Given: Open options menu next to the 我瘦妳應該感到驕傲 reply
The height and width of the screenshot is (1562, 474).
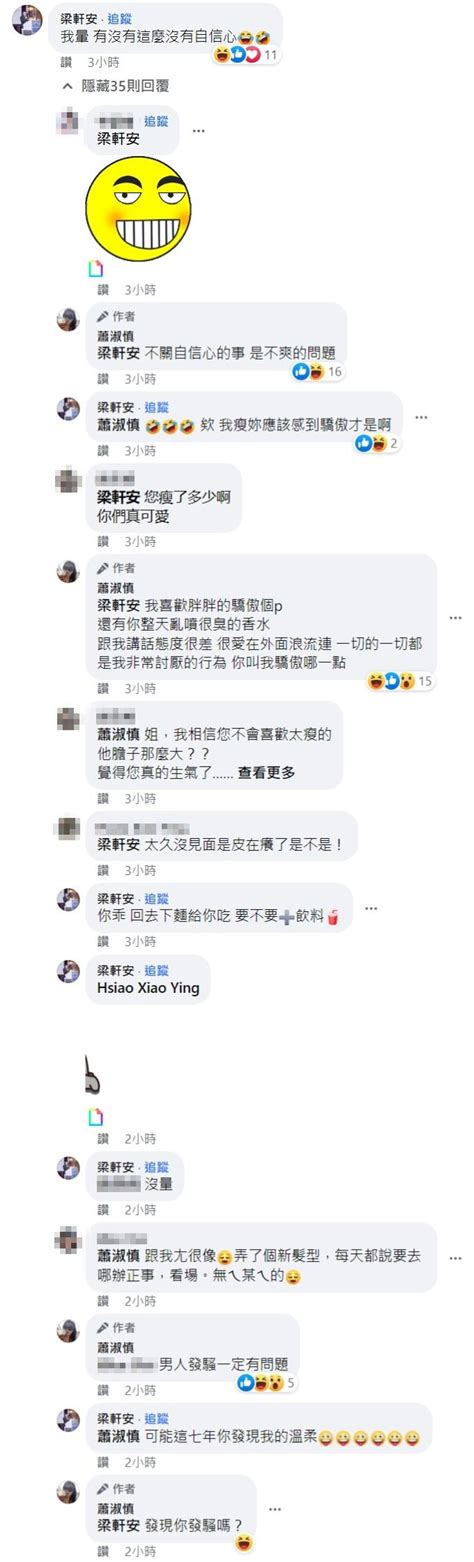Looking at the screenshot, I should coord(422,418).
